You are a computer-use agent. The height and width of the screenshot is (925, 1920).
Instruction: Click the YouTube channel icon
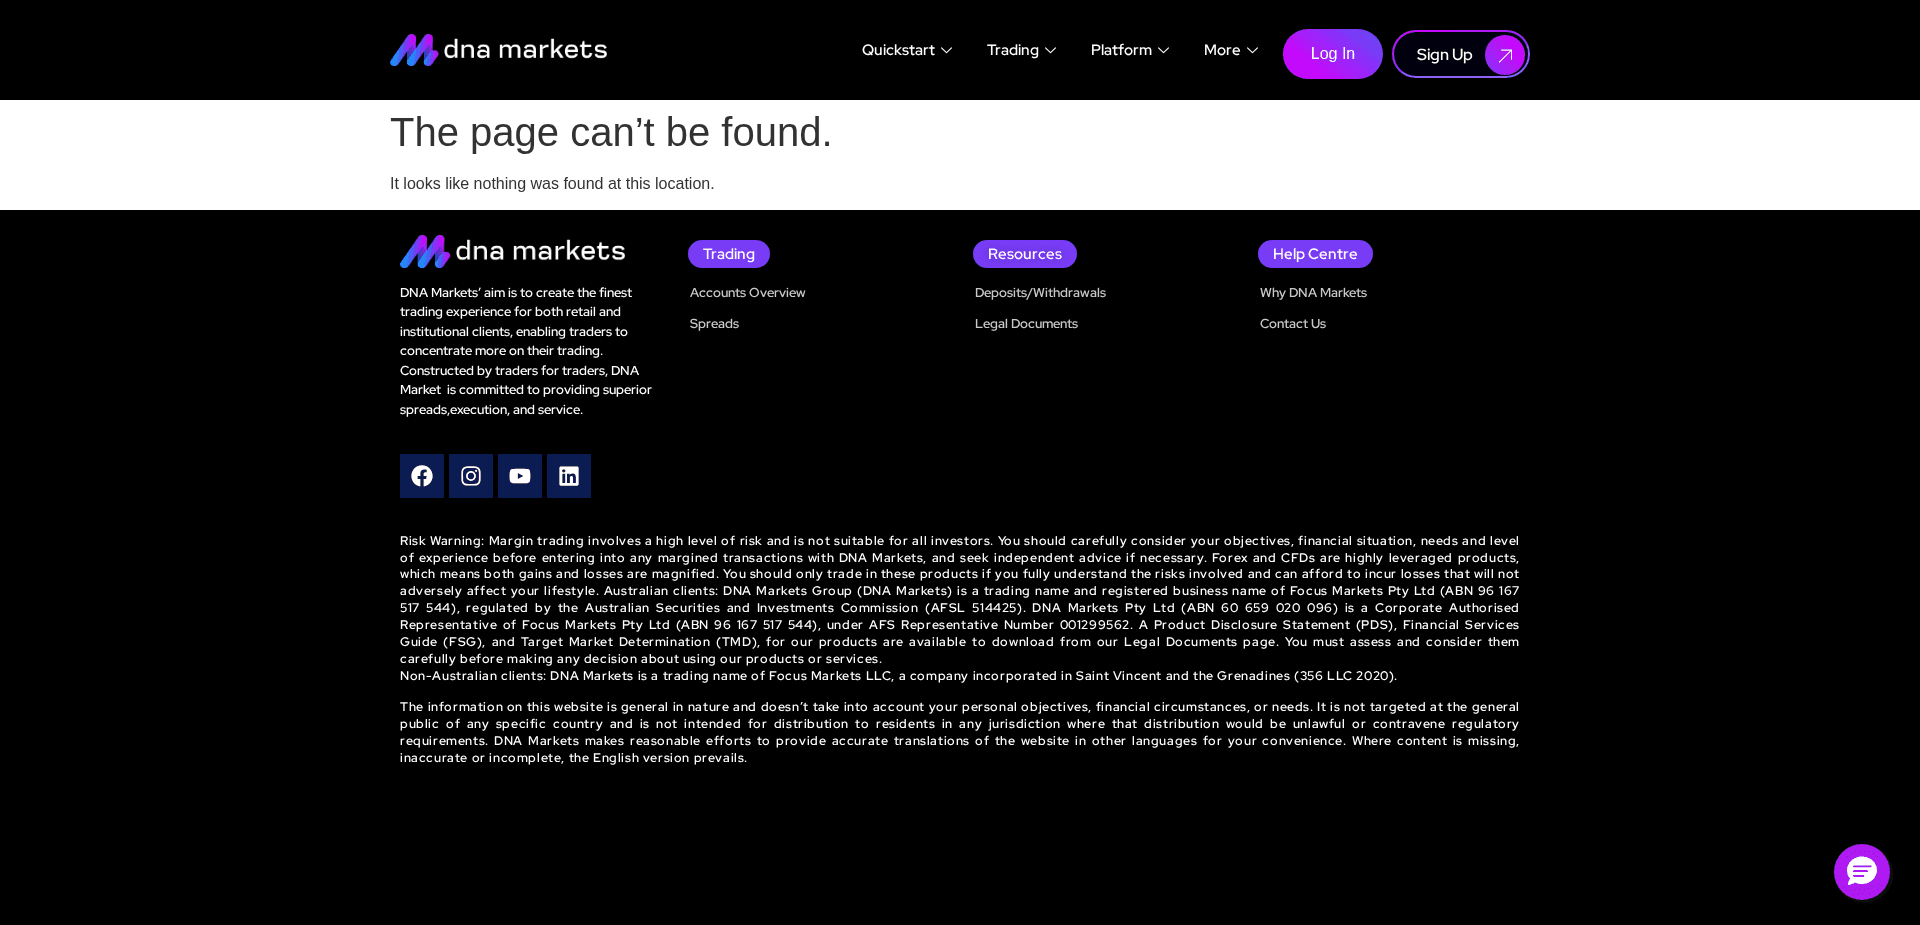(x=519, y=476)
